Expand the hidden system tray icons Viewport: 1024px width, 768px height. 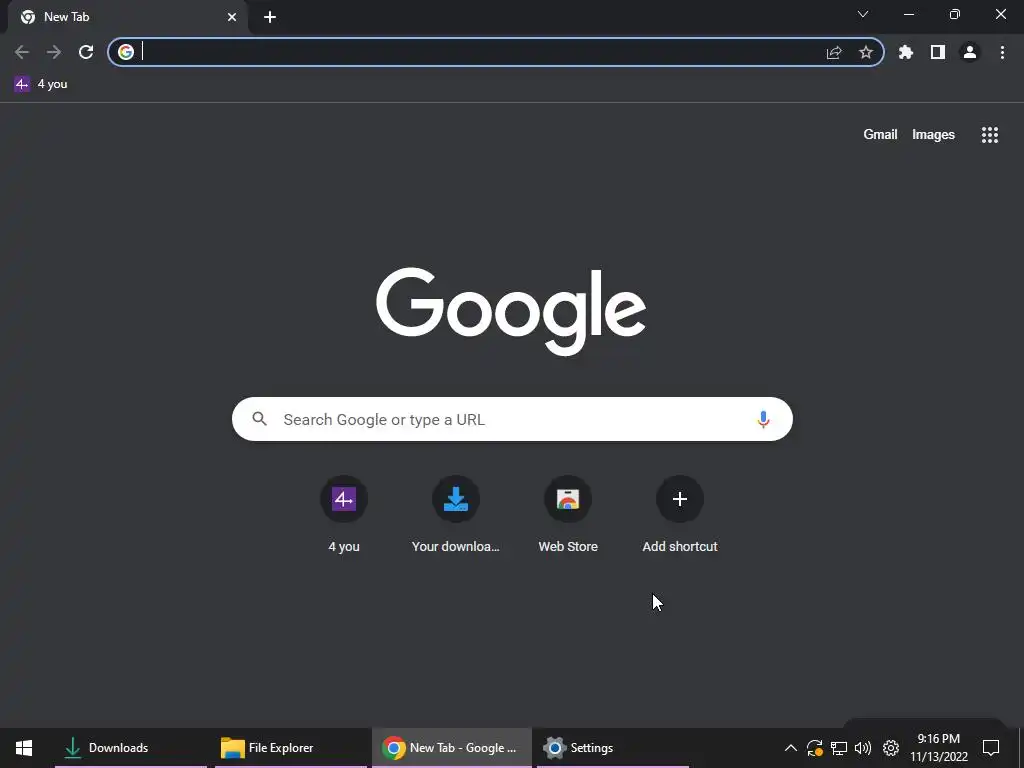coord(790,748)
